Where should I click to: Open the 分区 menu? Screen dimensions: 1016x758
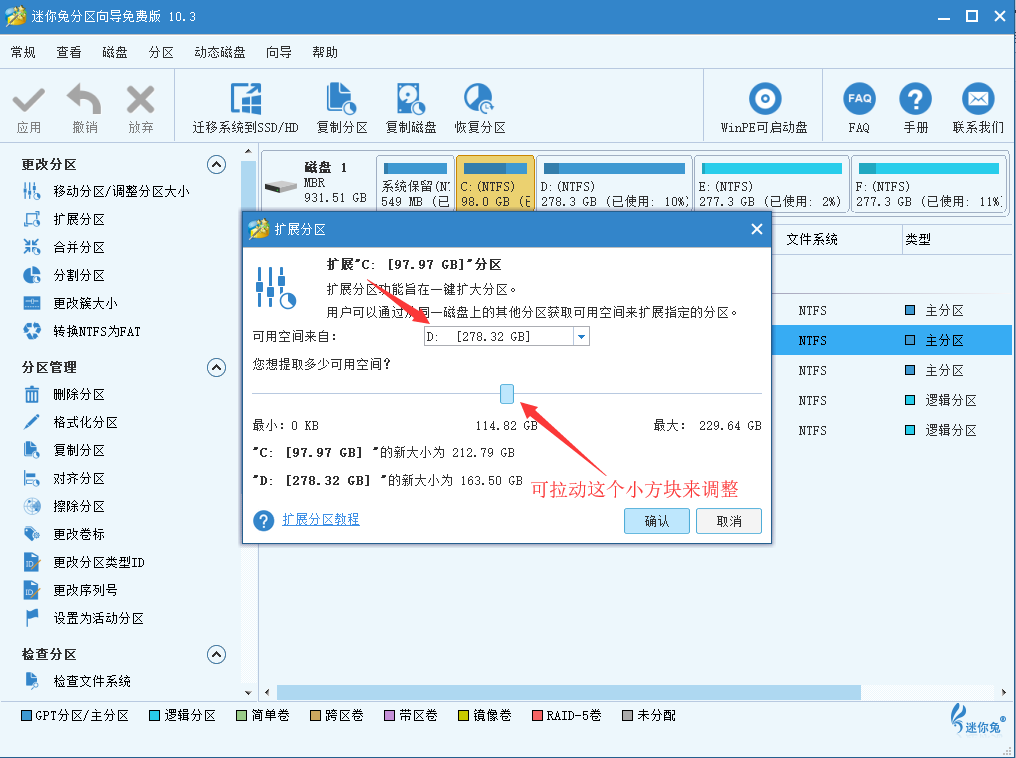click(x=161, y=52)
